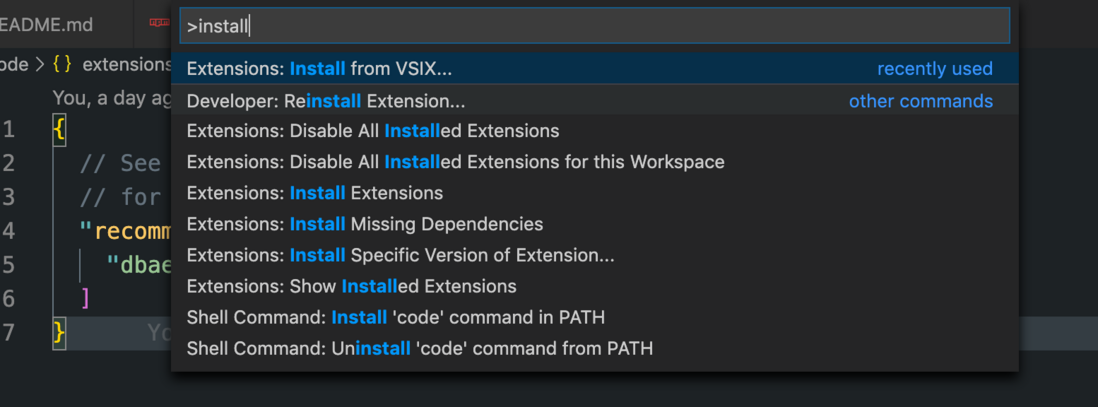Run Extensions: Install from VSIX... command
This screenshot has width=1098, height=407.
(x=595, y=69)
